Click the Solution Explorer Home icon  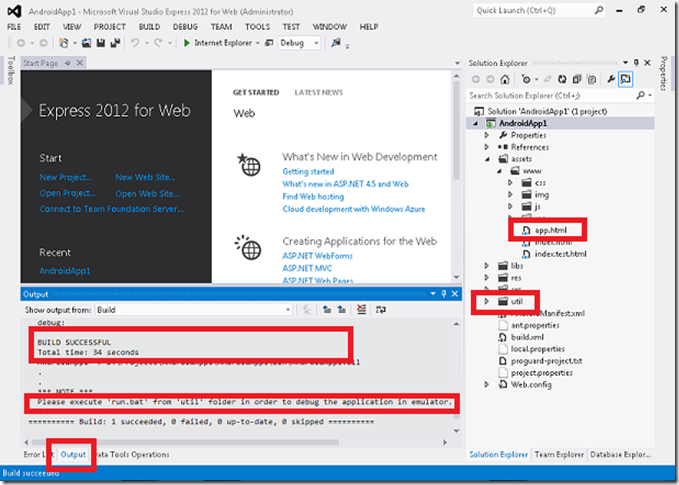pos(505,79)
